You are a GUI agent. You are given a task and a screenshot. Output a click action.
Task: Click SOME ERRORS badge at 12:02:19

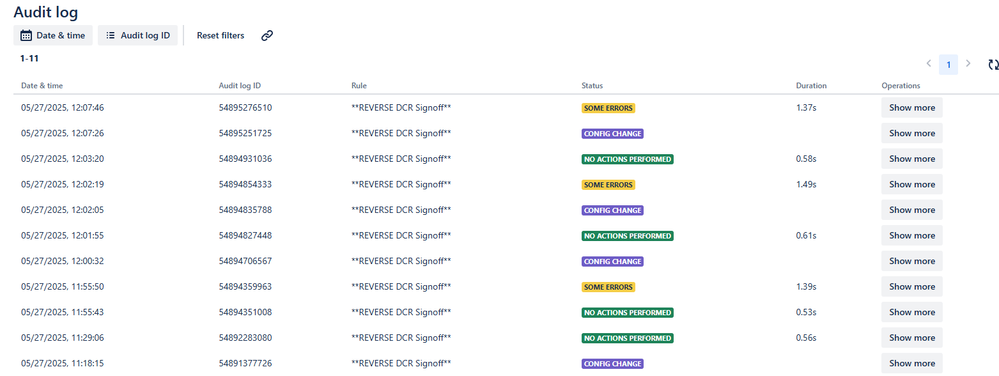[608, 185]
